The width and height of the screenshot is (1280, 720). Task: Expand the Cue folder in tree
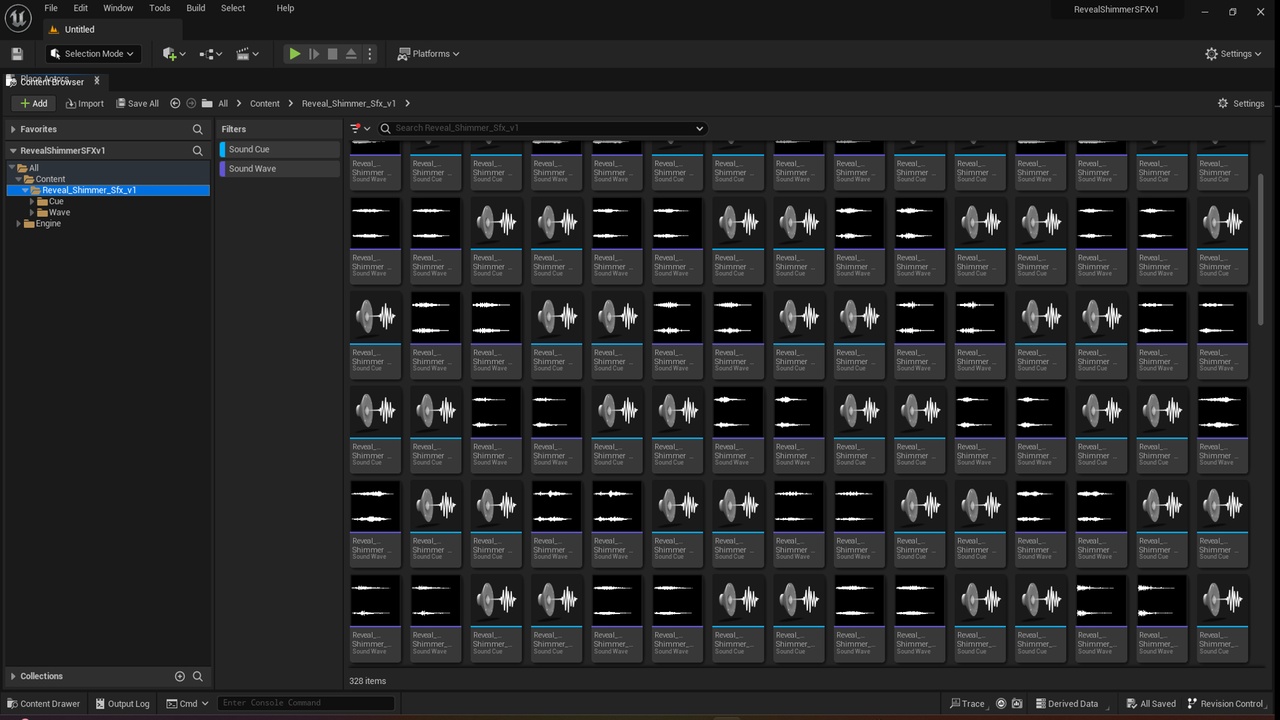click(32, 201)
